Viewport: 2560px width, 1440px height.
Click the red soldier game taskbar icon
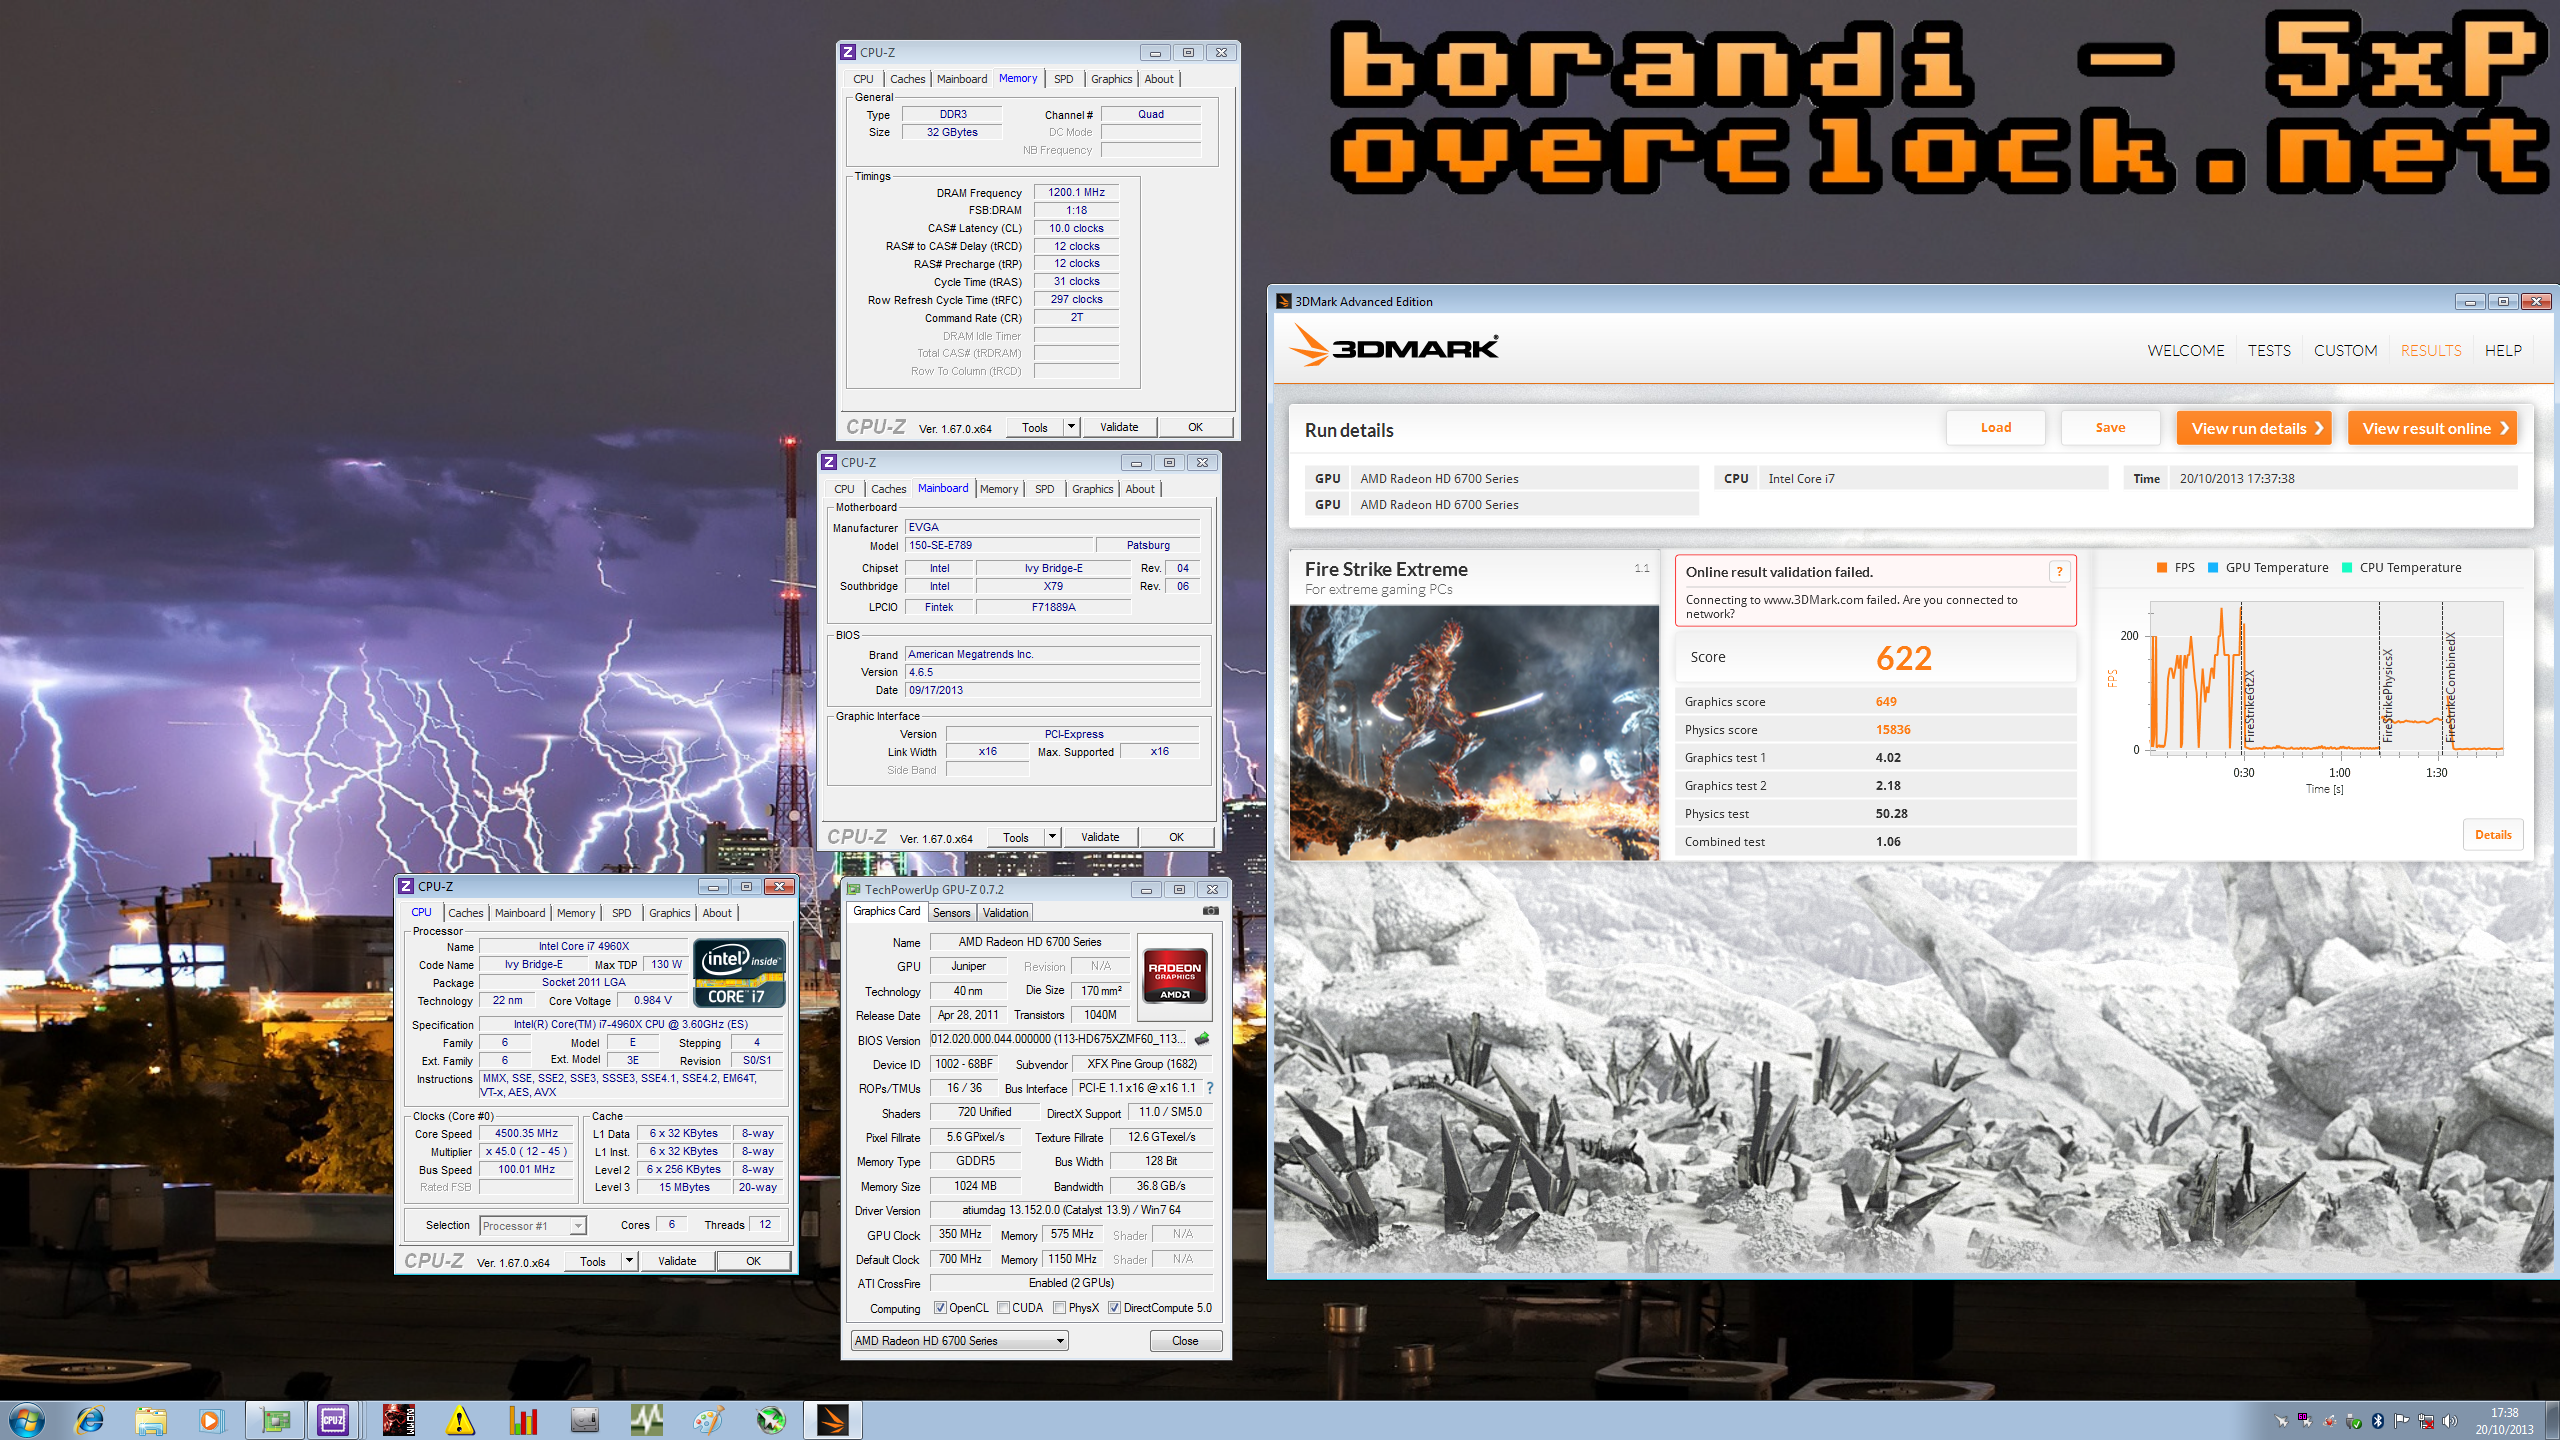(398, 1420)
